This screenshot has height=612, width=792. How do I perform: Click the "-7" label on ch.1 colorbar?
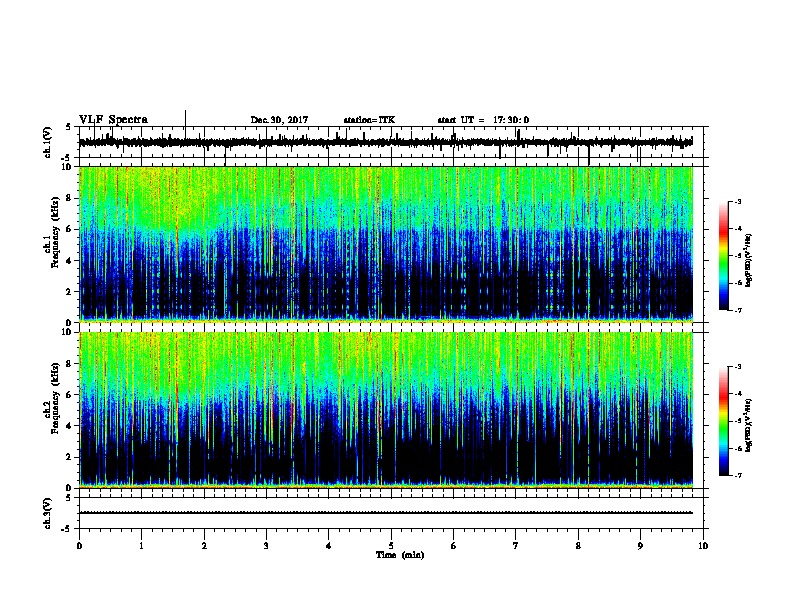738,310
